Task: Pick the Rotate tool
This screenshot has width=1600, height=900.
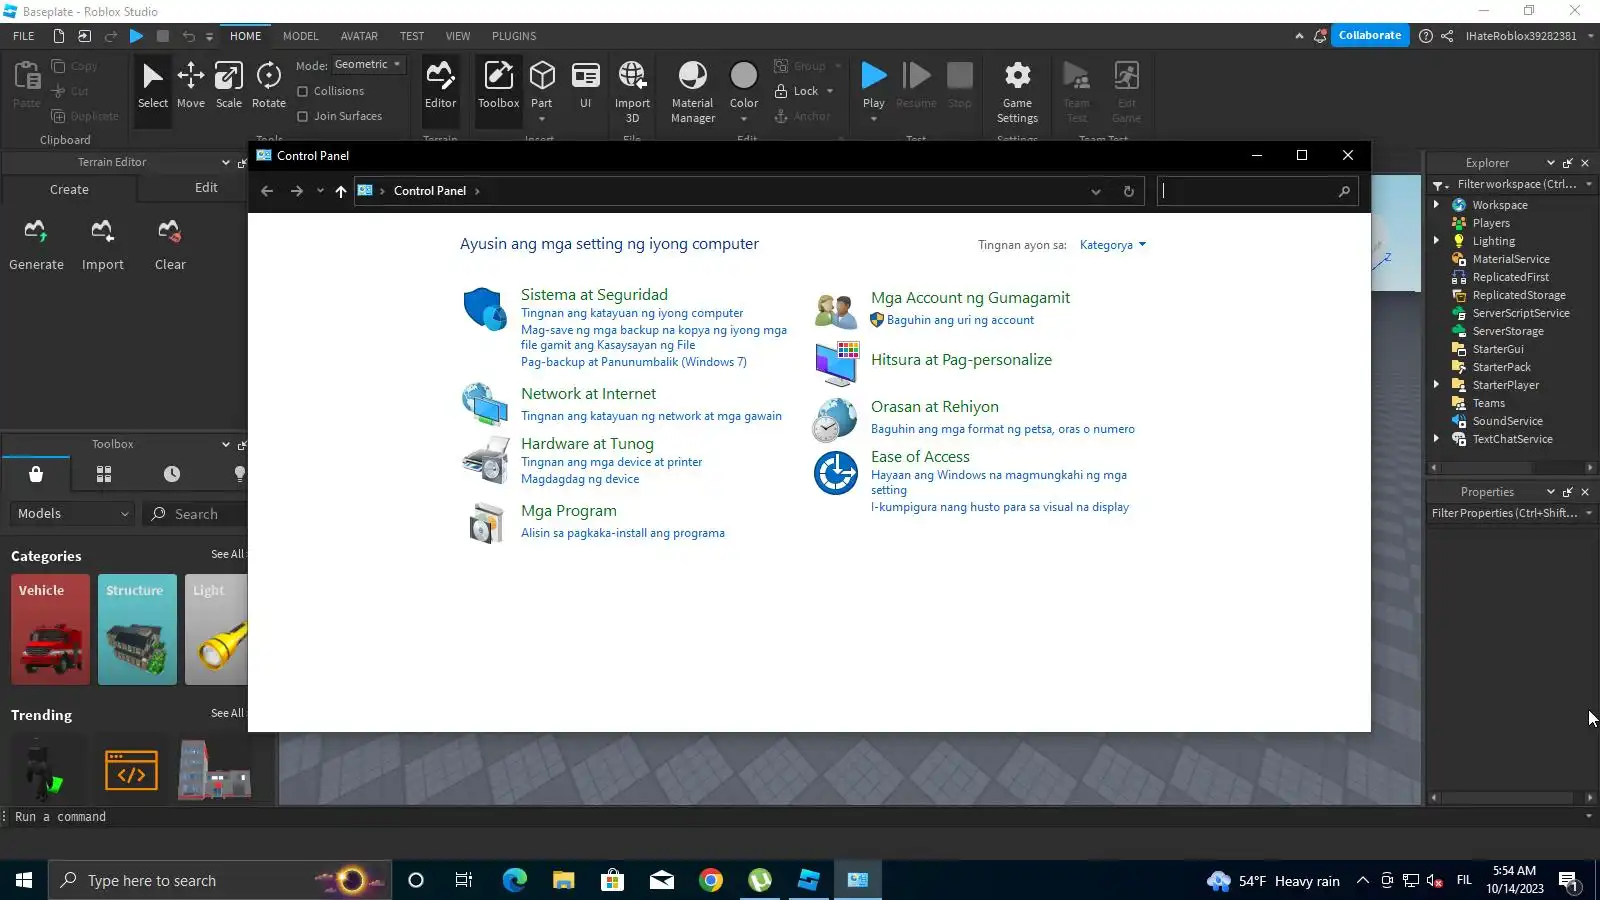Action: click(x=268, y=85)
